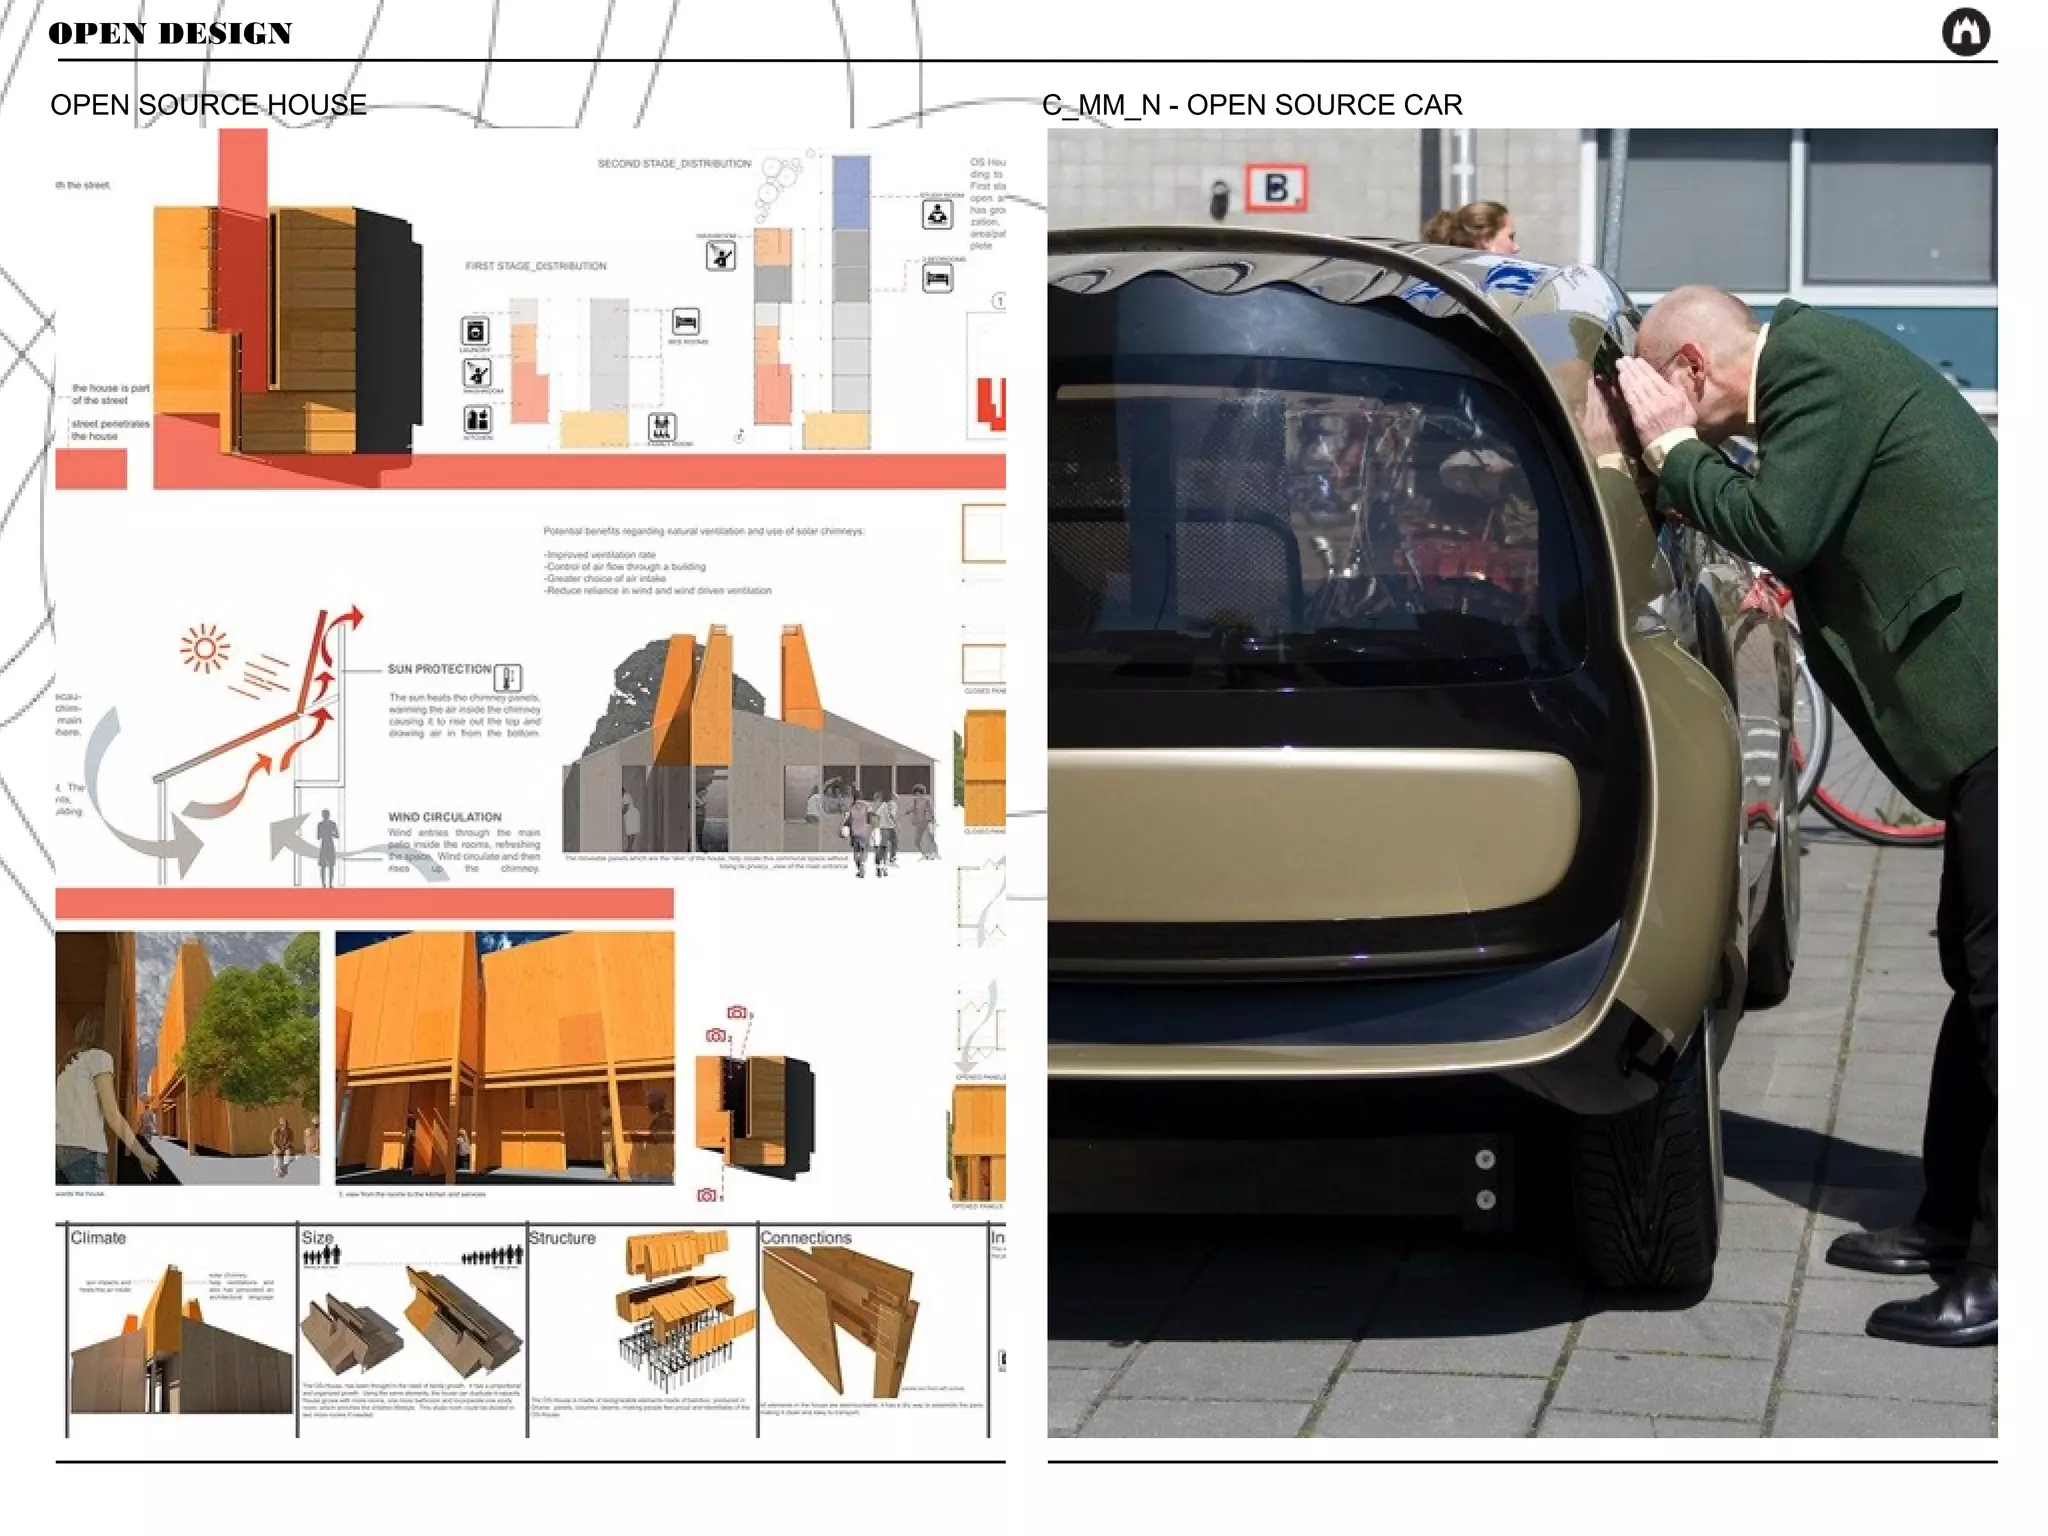Click the sun protection panel icon

tap(508, 677)
